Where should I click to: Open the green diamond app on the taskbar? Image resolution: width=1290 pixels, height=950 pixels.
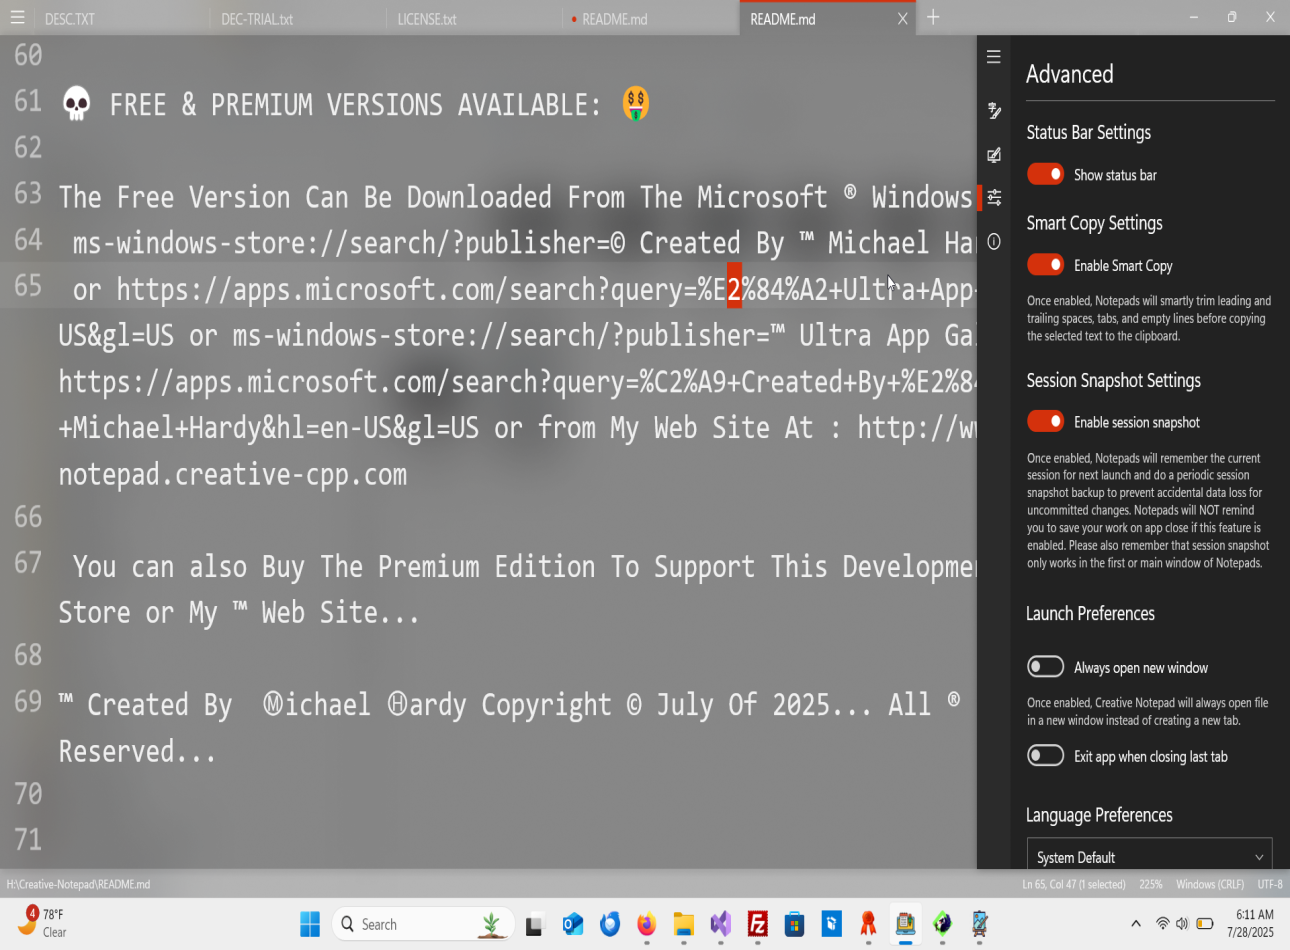click(942, 924)
